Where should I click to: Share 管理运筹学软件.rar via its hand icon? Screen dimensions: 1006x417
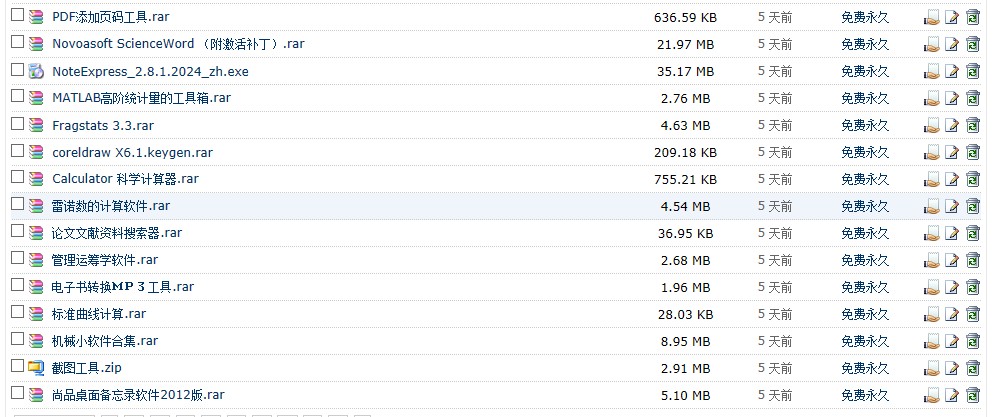[932, 261]
